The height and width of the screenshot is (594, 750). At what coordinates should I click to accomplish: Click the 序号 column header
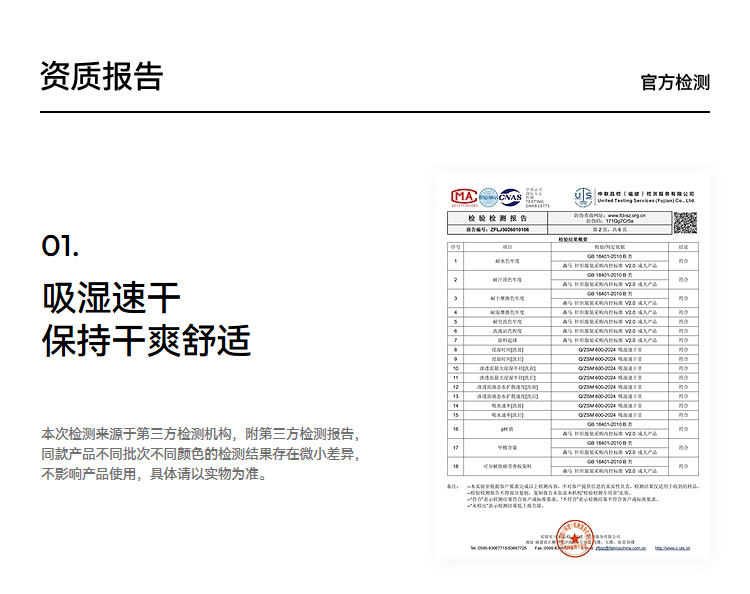click(x=455, y=247)
